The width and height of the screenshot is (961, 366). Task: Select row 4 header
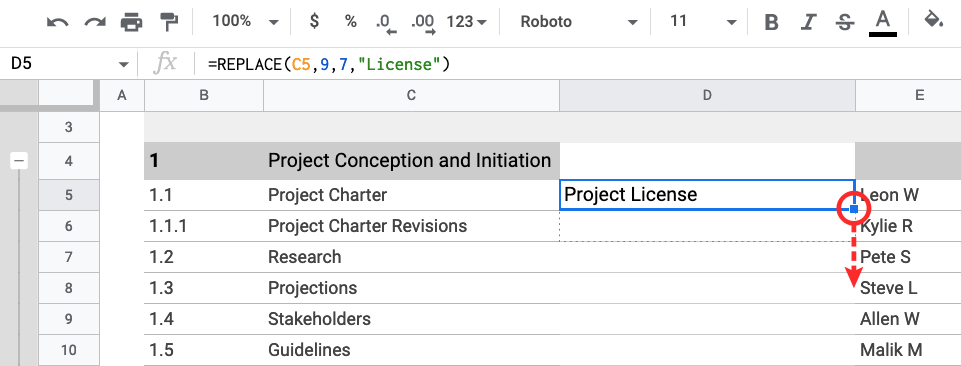[69, 161]
